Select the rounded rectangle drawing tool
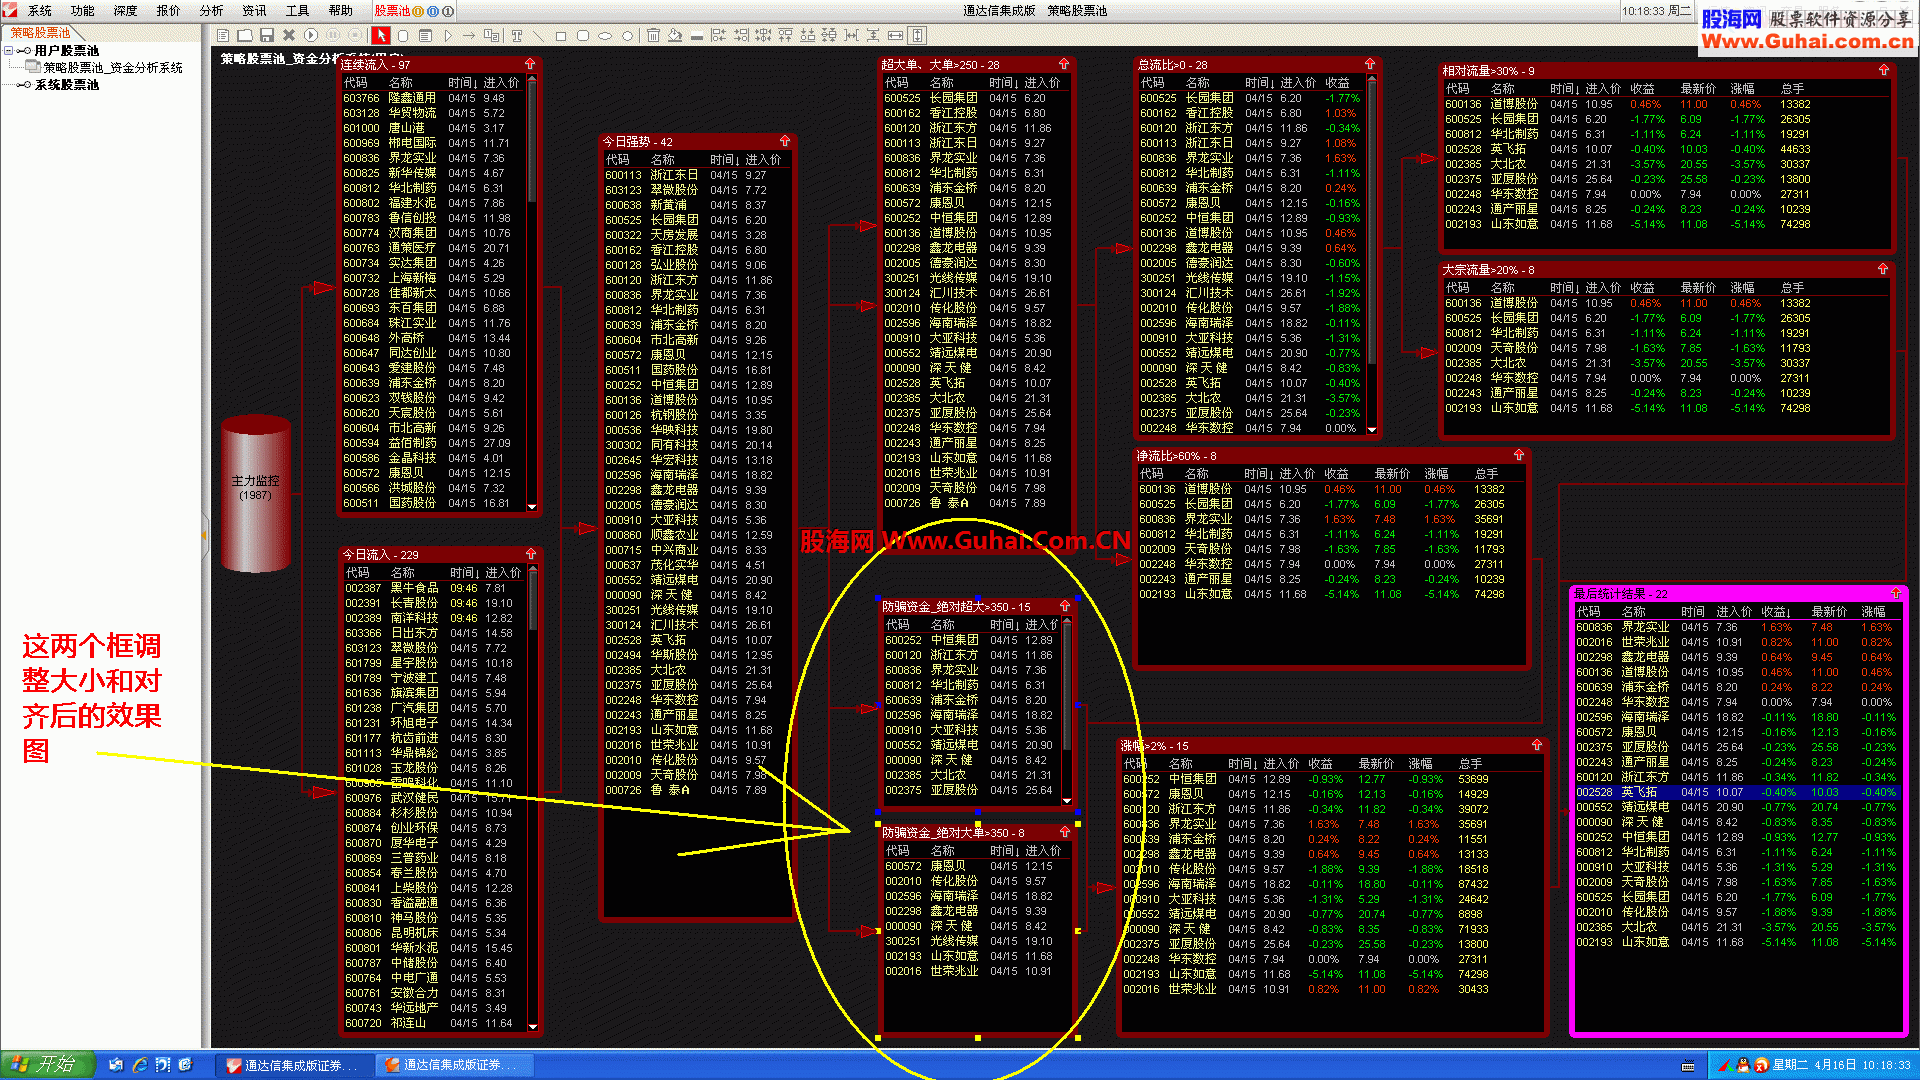Viewport: 1920px width, 1080px height. point(582,35)
